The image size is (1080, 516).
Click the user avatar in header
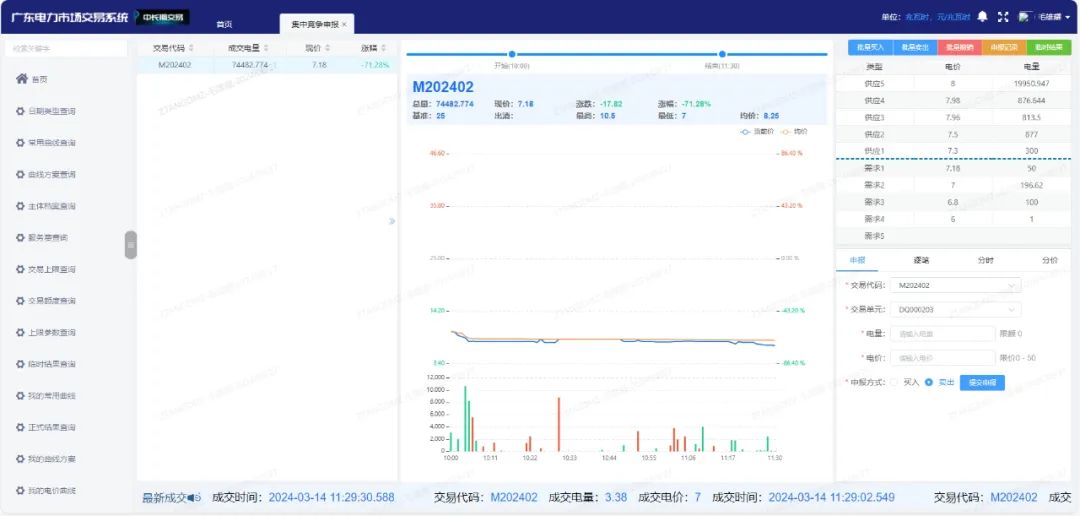tap(1024, 17)
